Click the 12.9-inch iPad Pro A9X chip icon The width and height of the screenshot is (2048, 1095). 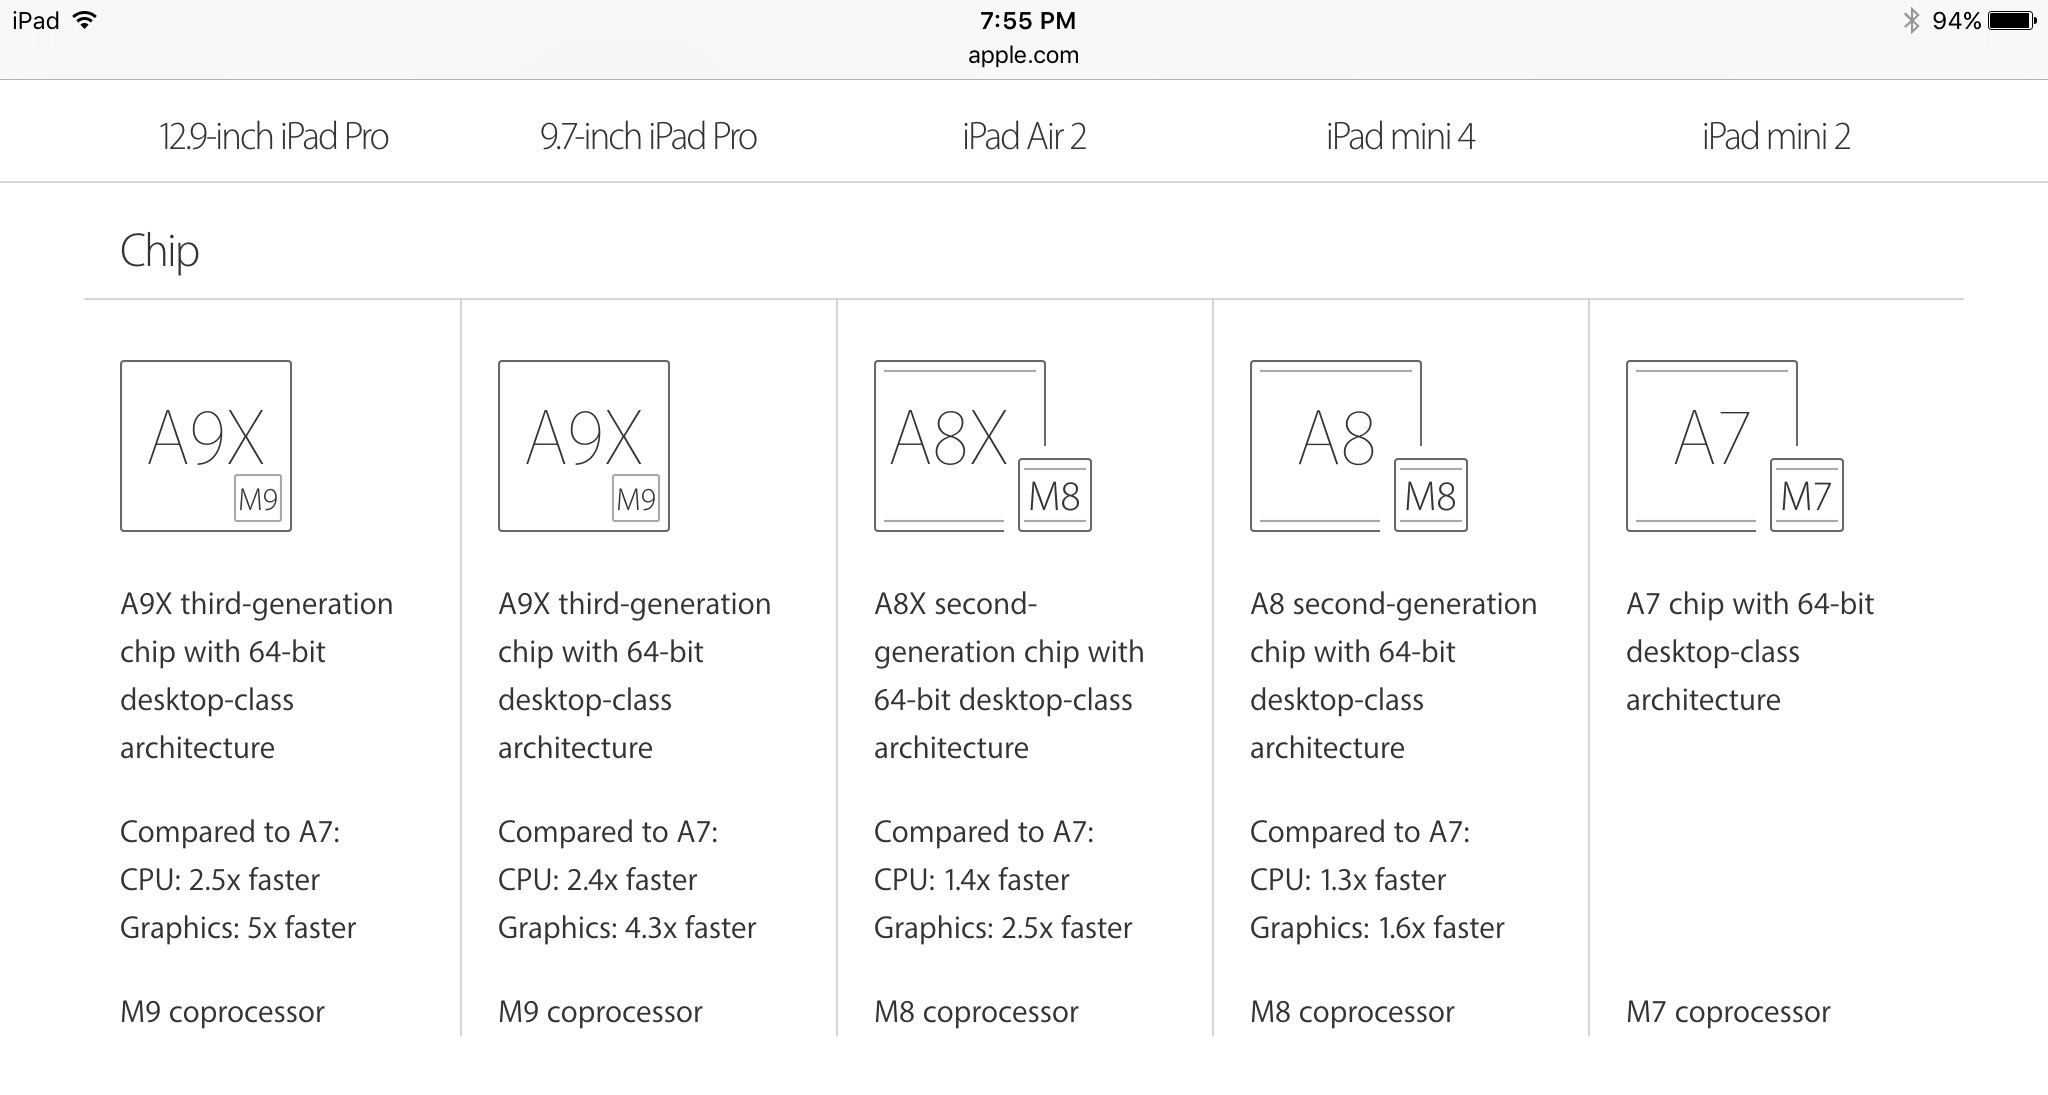(206, 446)
